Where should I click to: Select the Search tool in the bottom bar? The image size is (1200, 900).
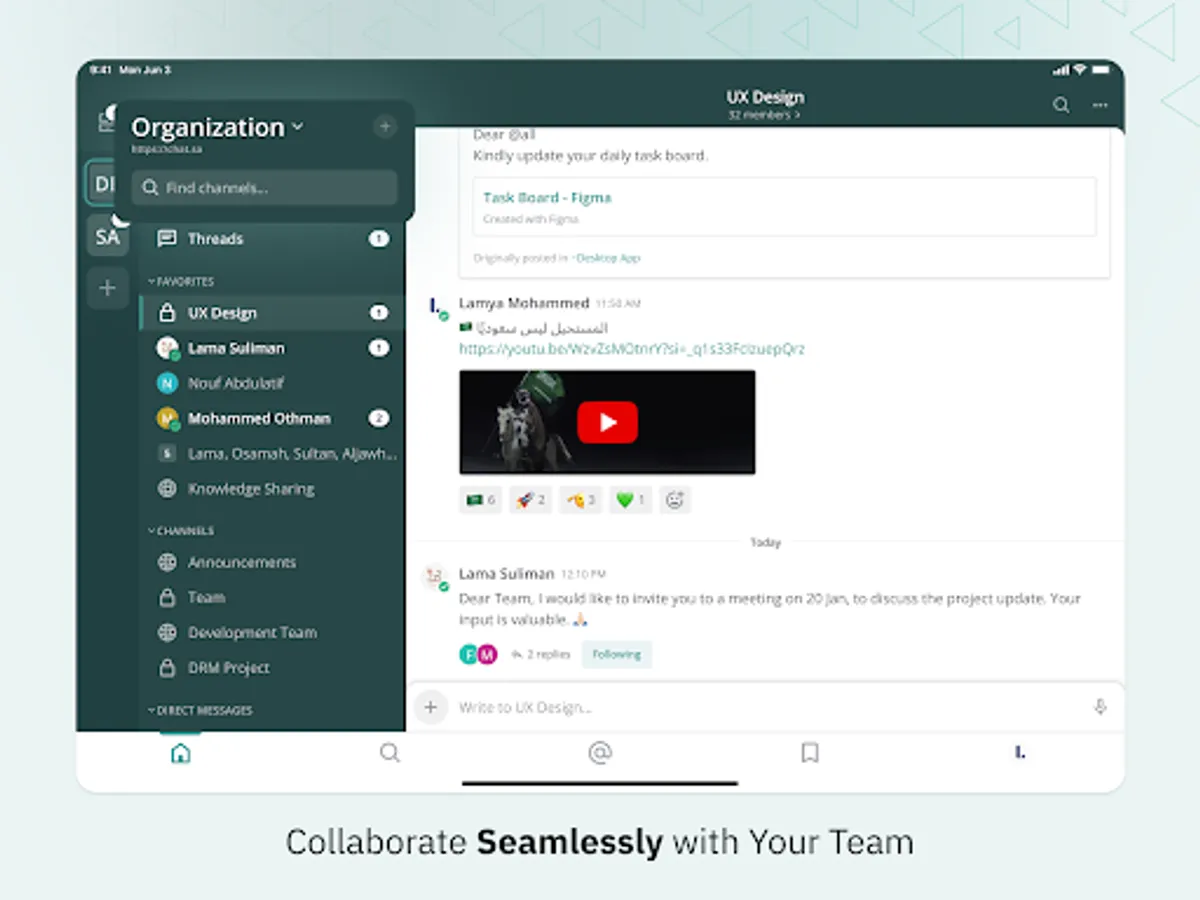pos(390,753)
